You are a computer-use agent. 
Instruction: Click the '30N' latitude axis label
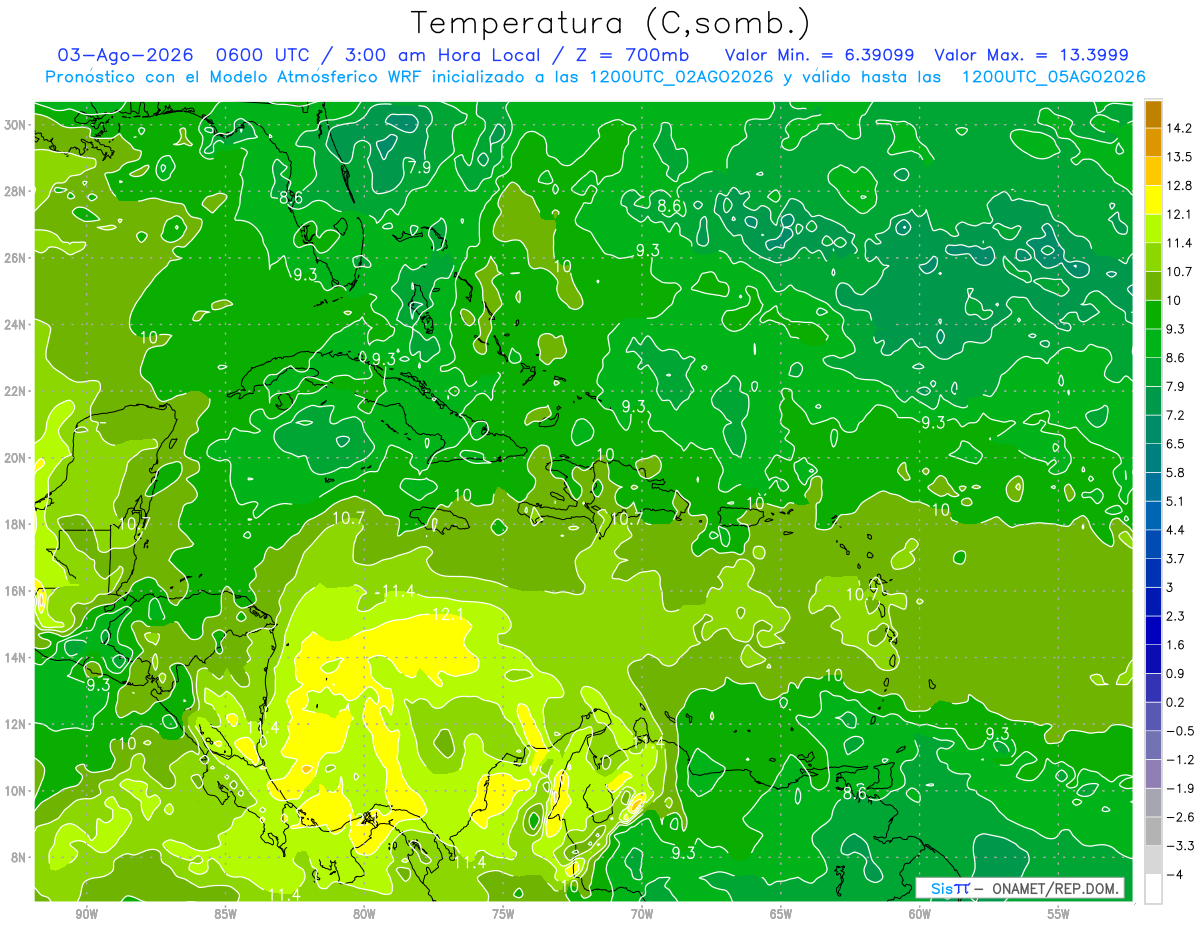pos(16,125)
